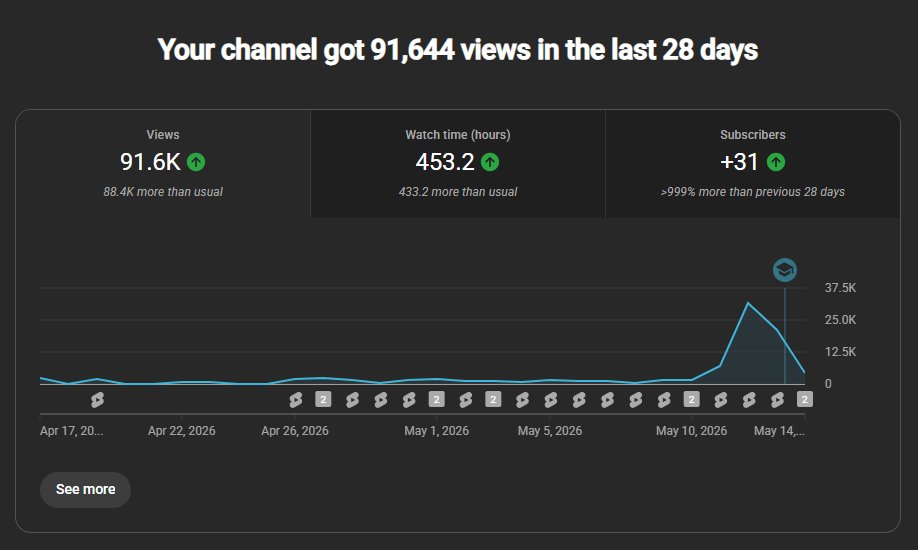Click the May 10, 2026 date label
The width and height of the screenshot is (918, 550).
tap(691, 431)
